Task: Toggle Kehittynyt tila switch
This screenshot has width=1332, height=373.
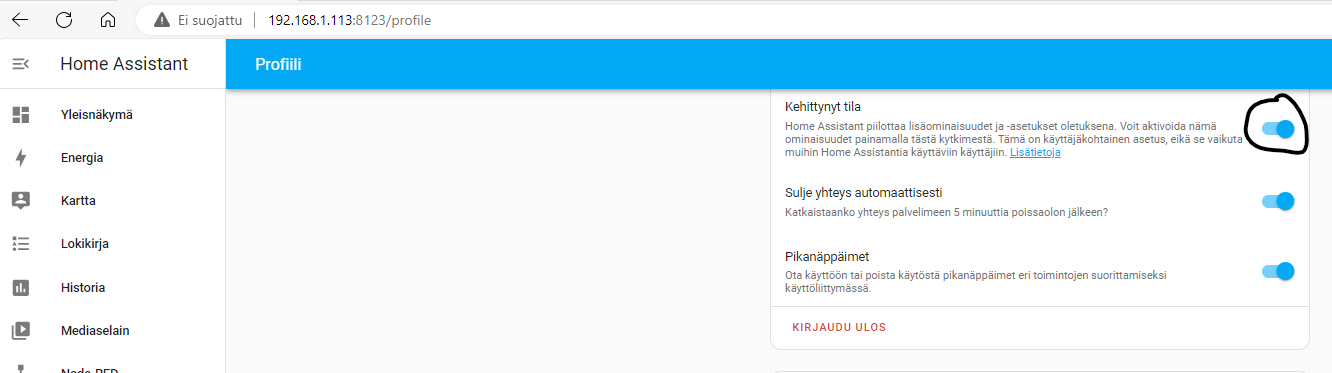Action: pyautogui.click(x=1278, y=129)
